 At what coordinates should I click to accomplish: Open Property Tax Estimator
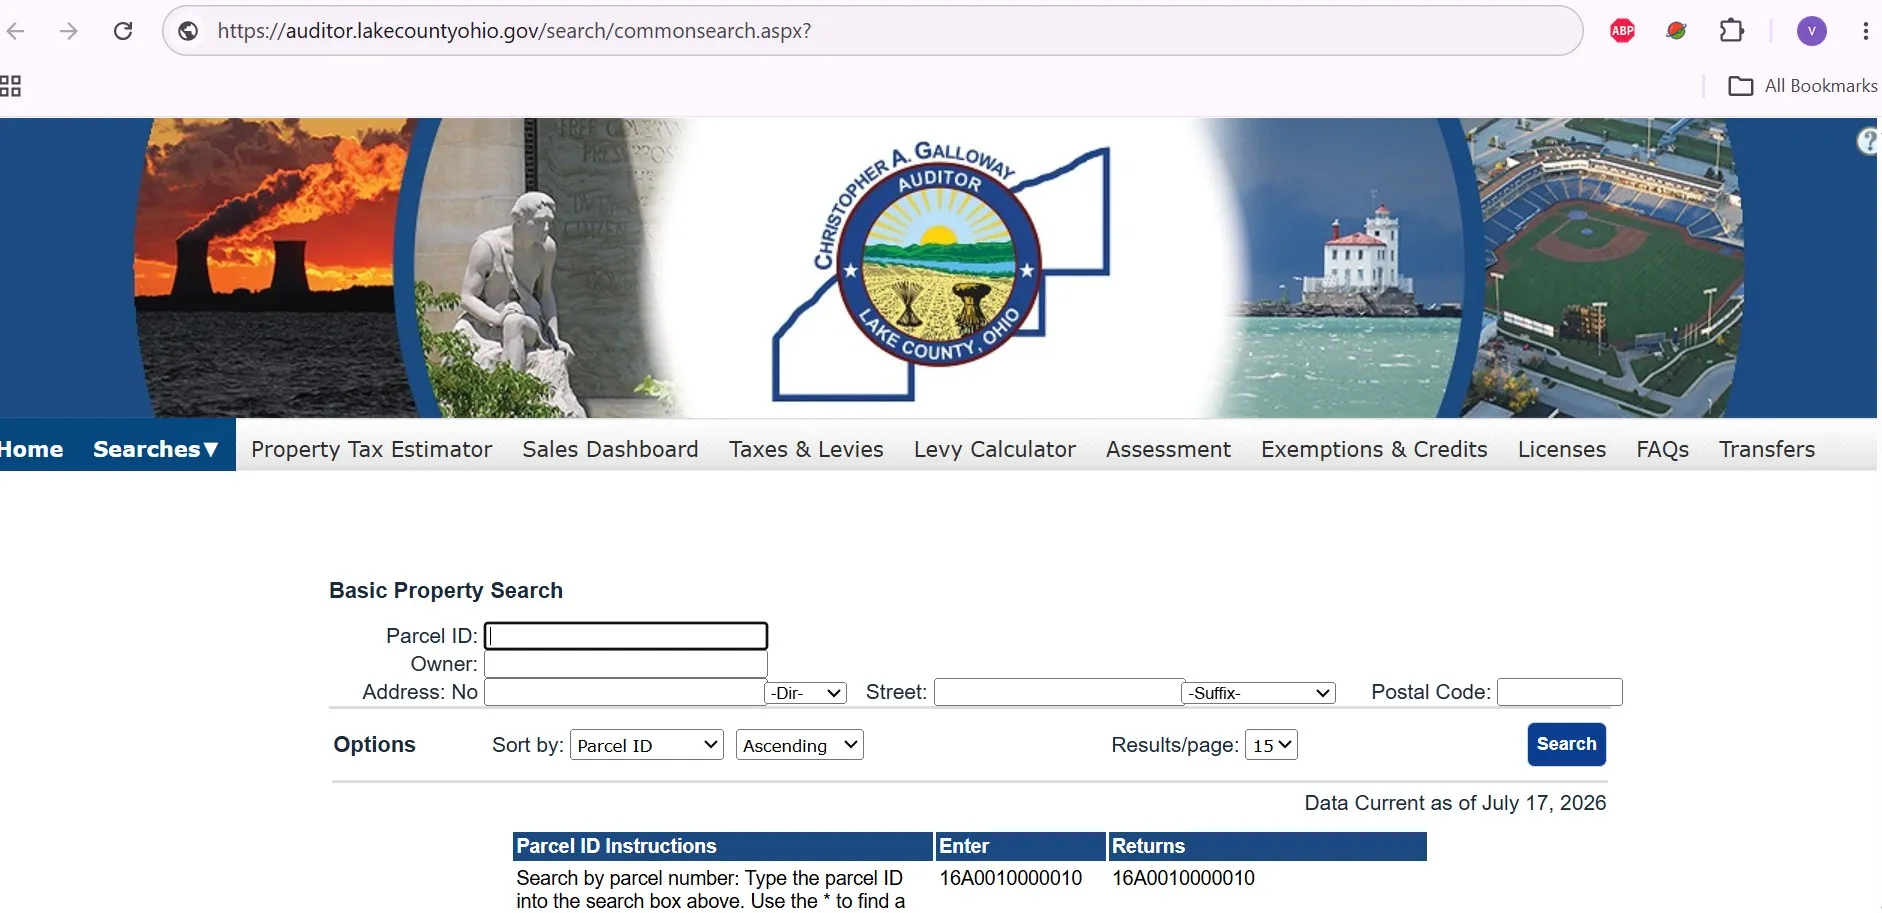click(371, 449)
